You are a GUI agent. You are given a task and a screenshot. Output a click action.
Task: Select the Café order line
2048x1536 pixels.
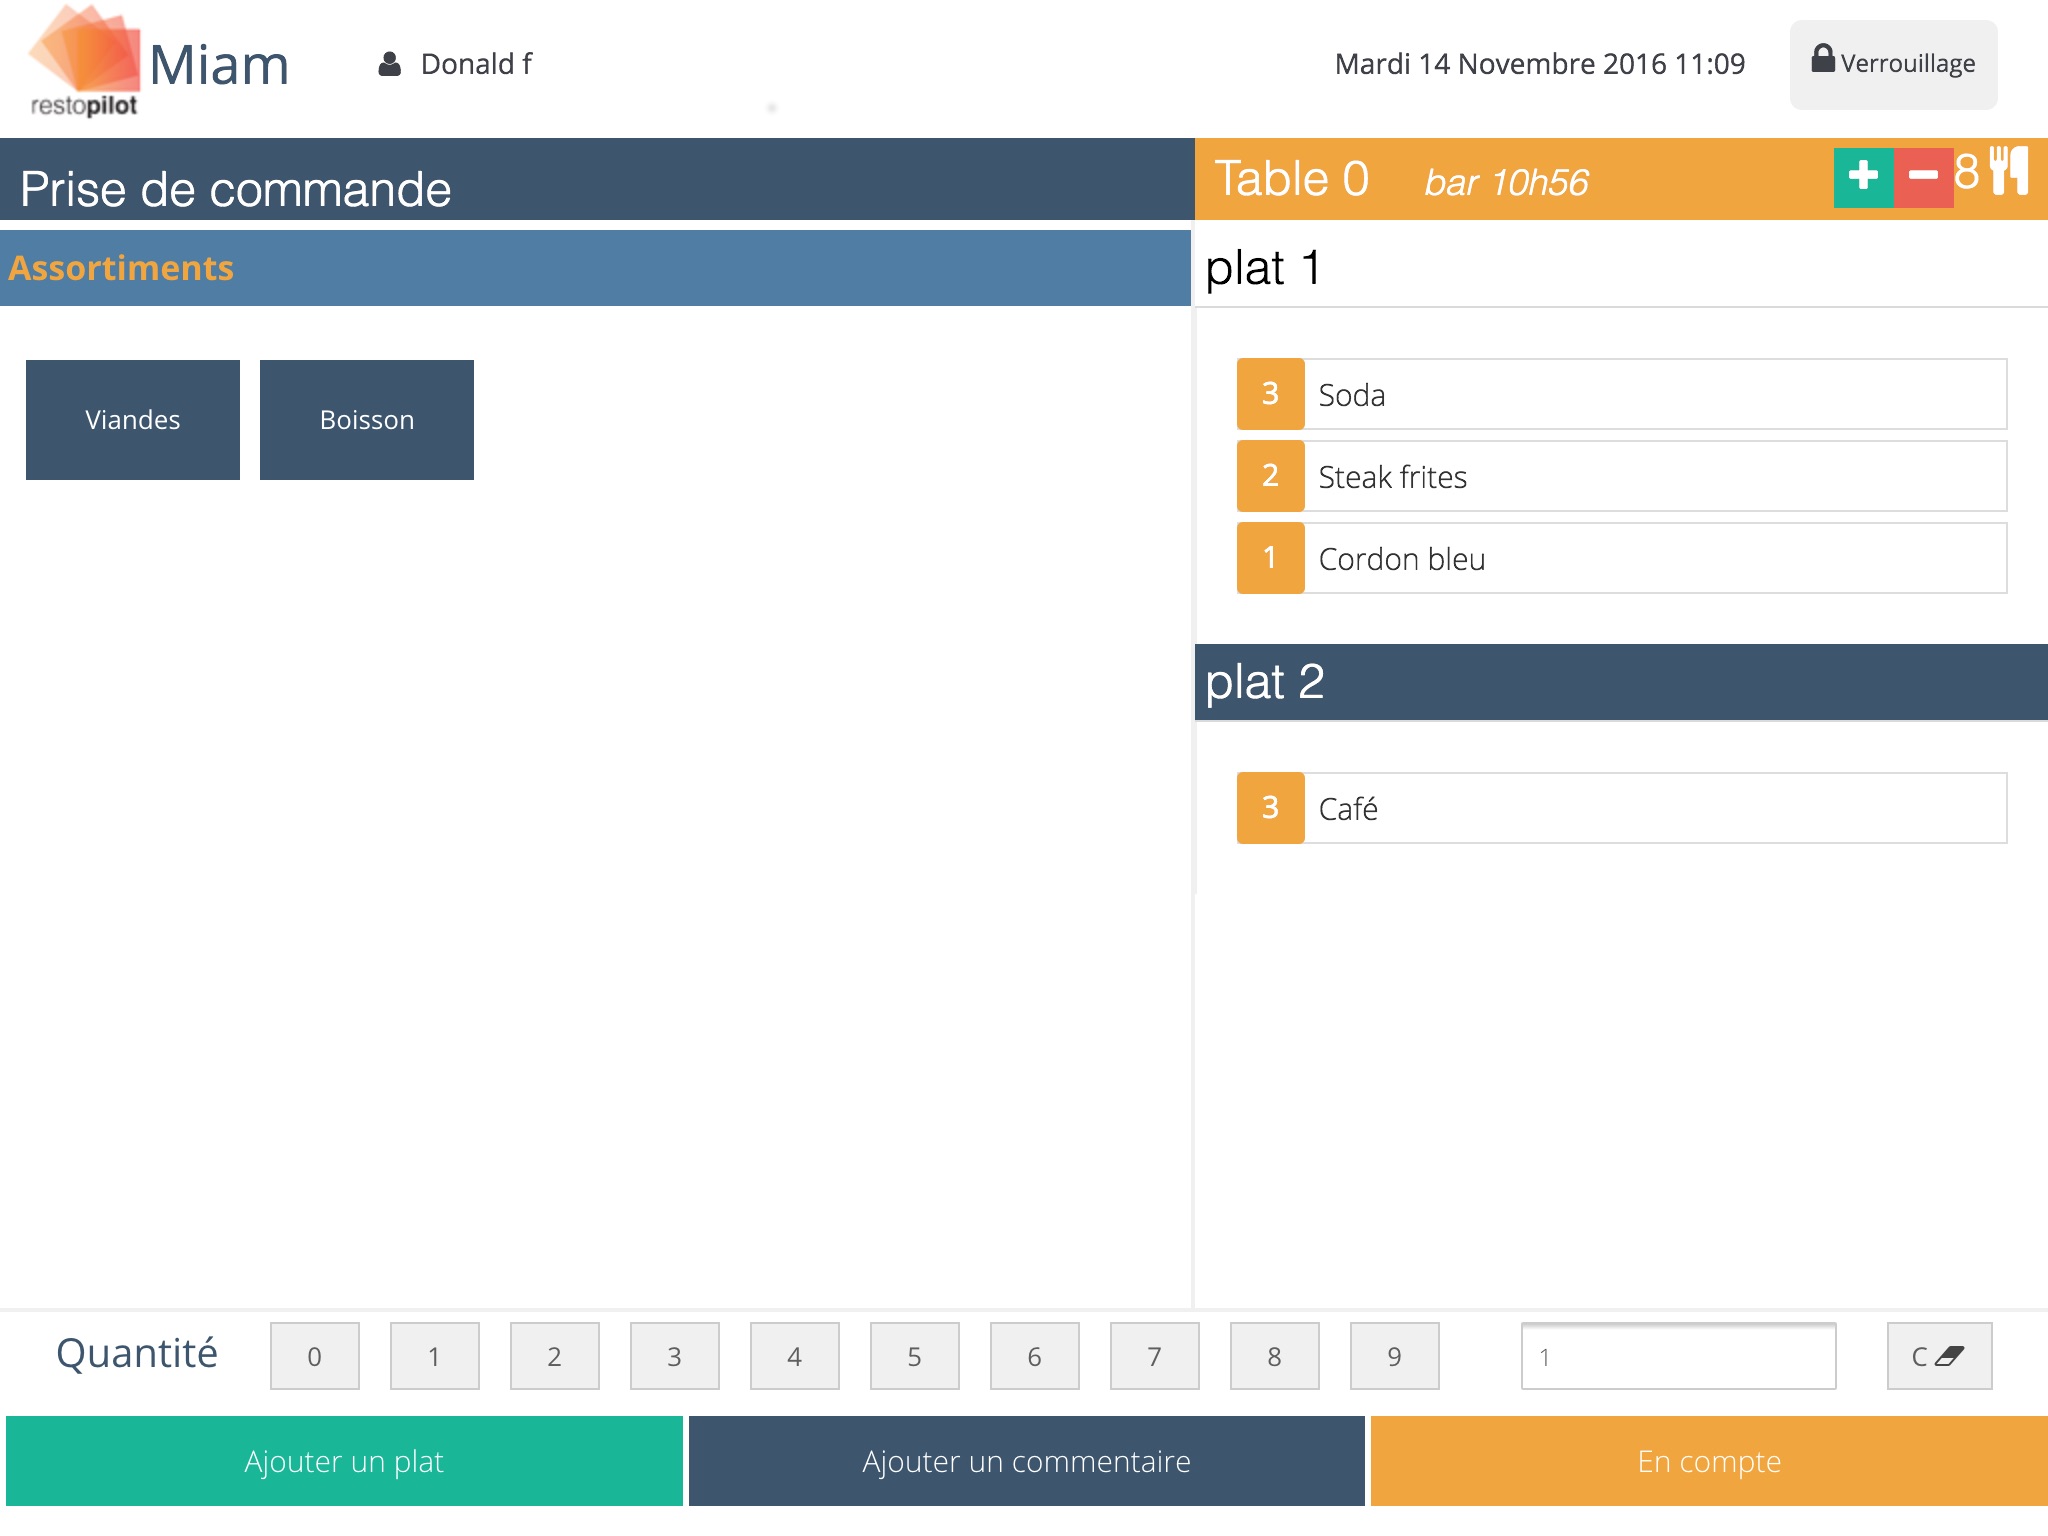click(1621, 808)
